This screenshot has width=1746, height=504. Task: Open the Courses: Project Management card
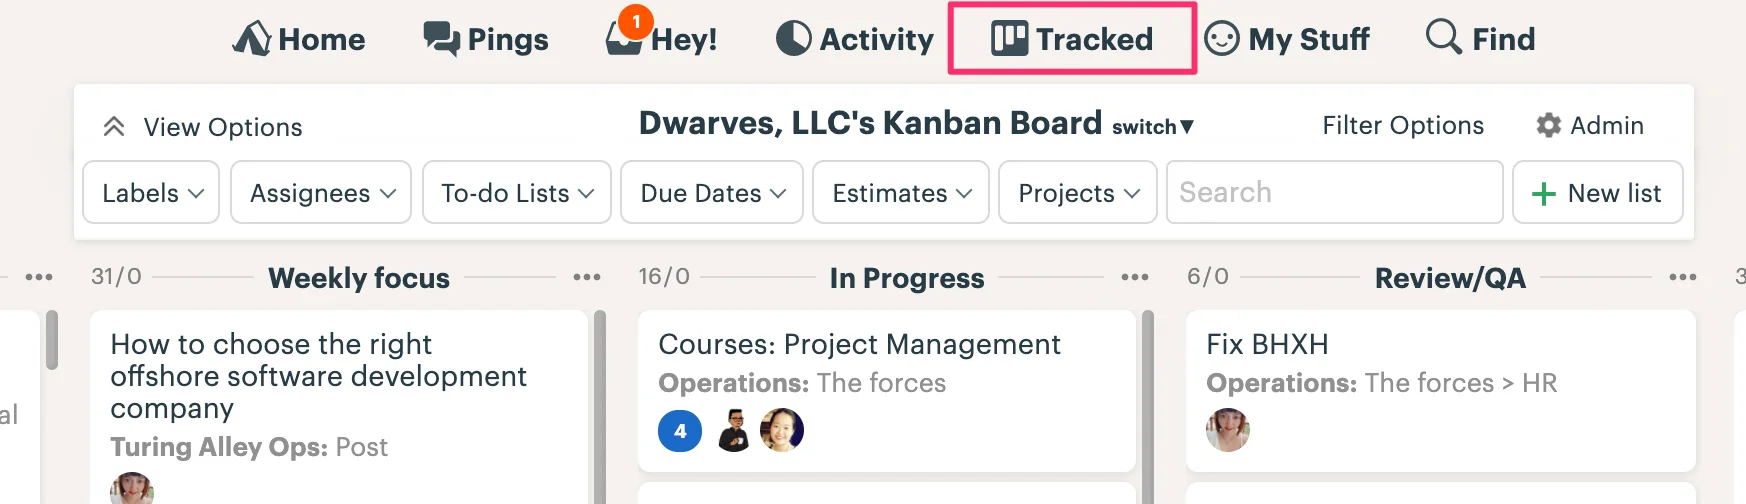pyautogui.click(x=887, y=391)
